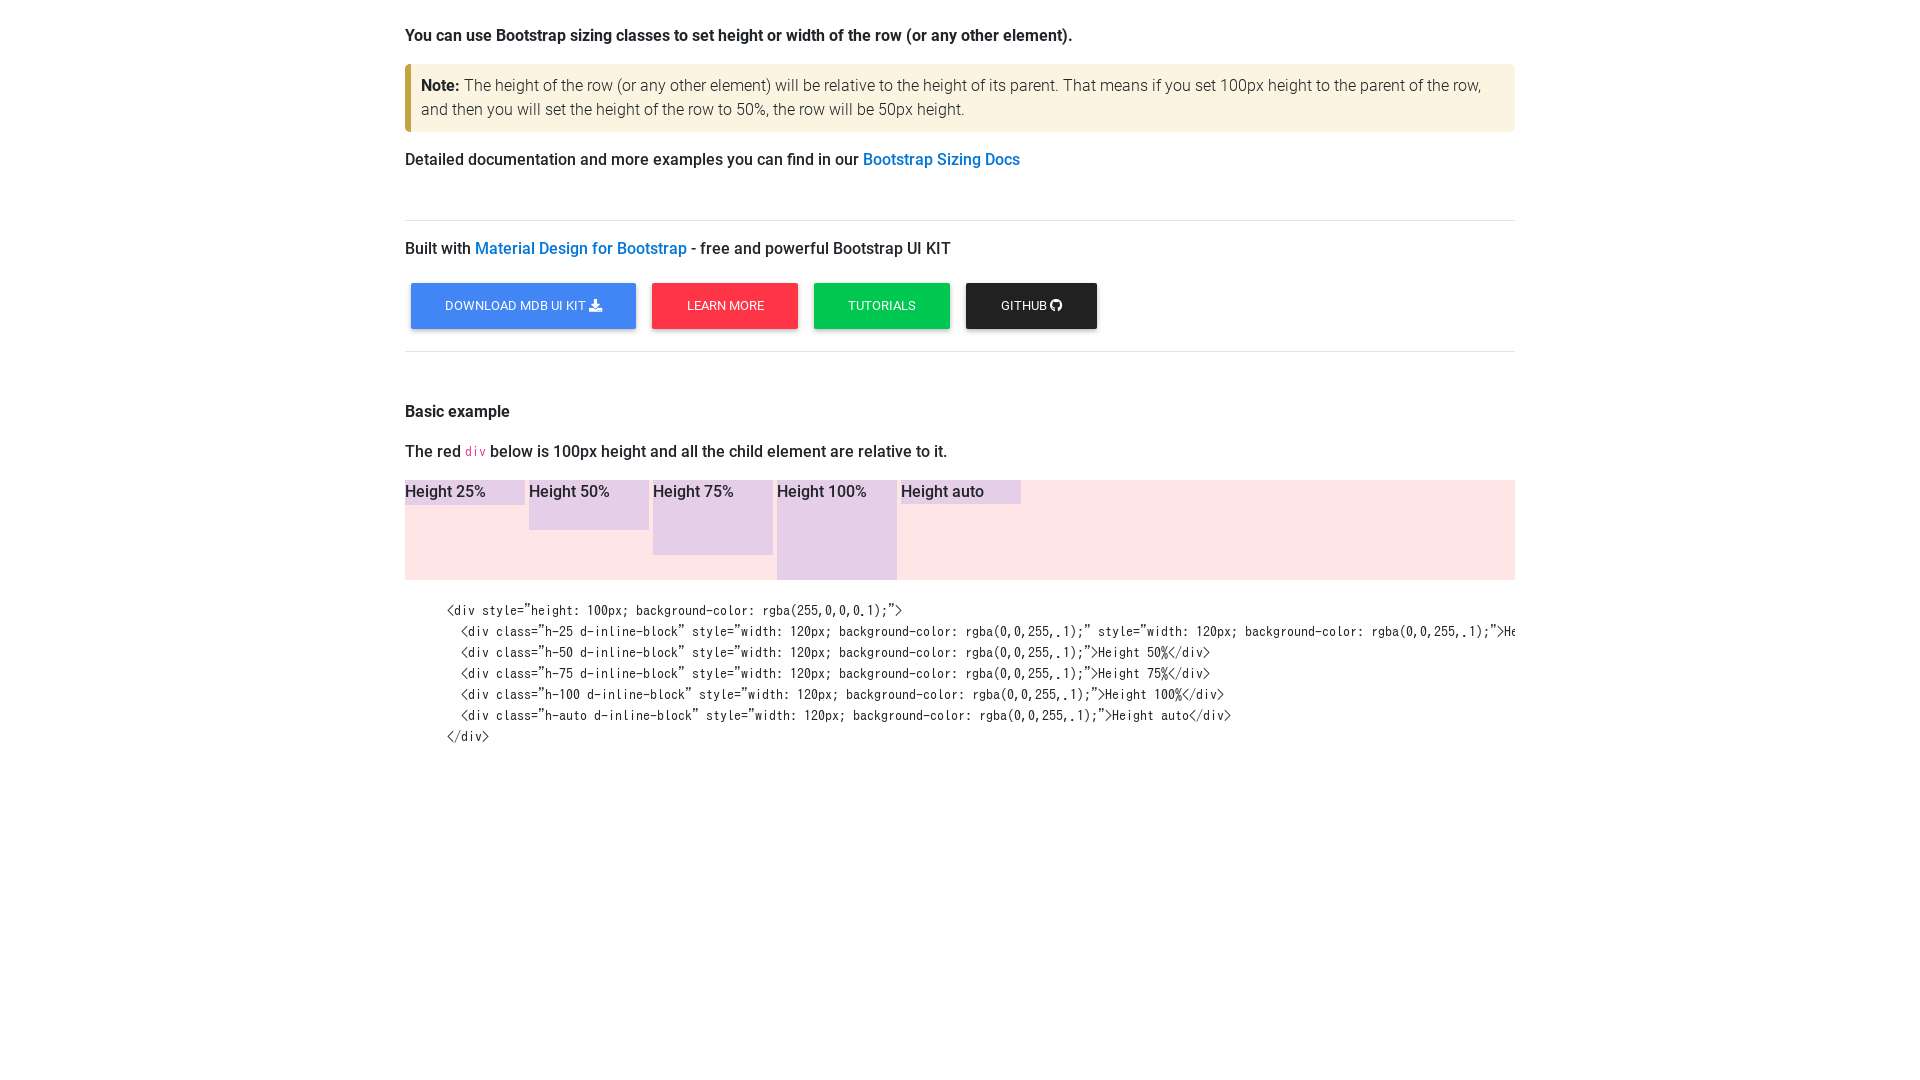Click the black GitHub button

1031,306
